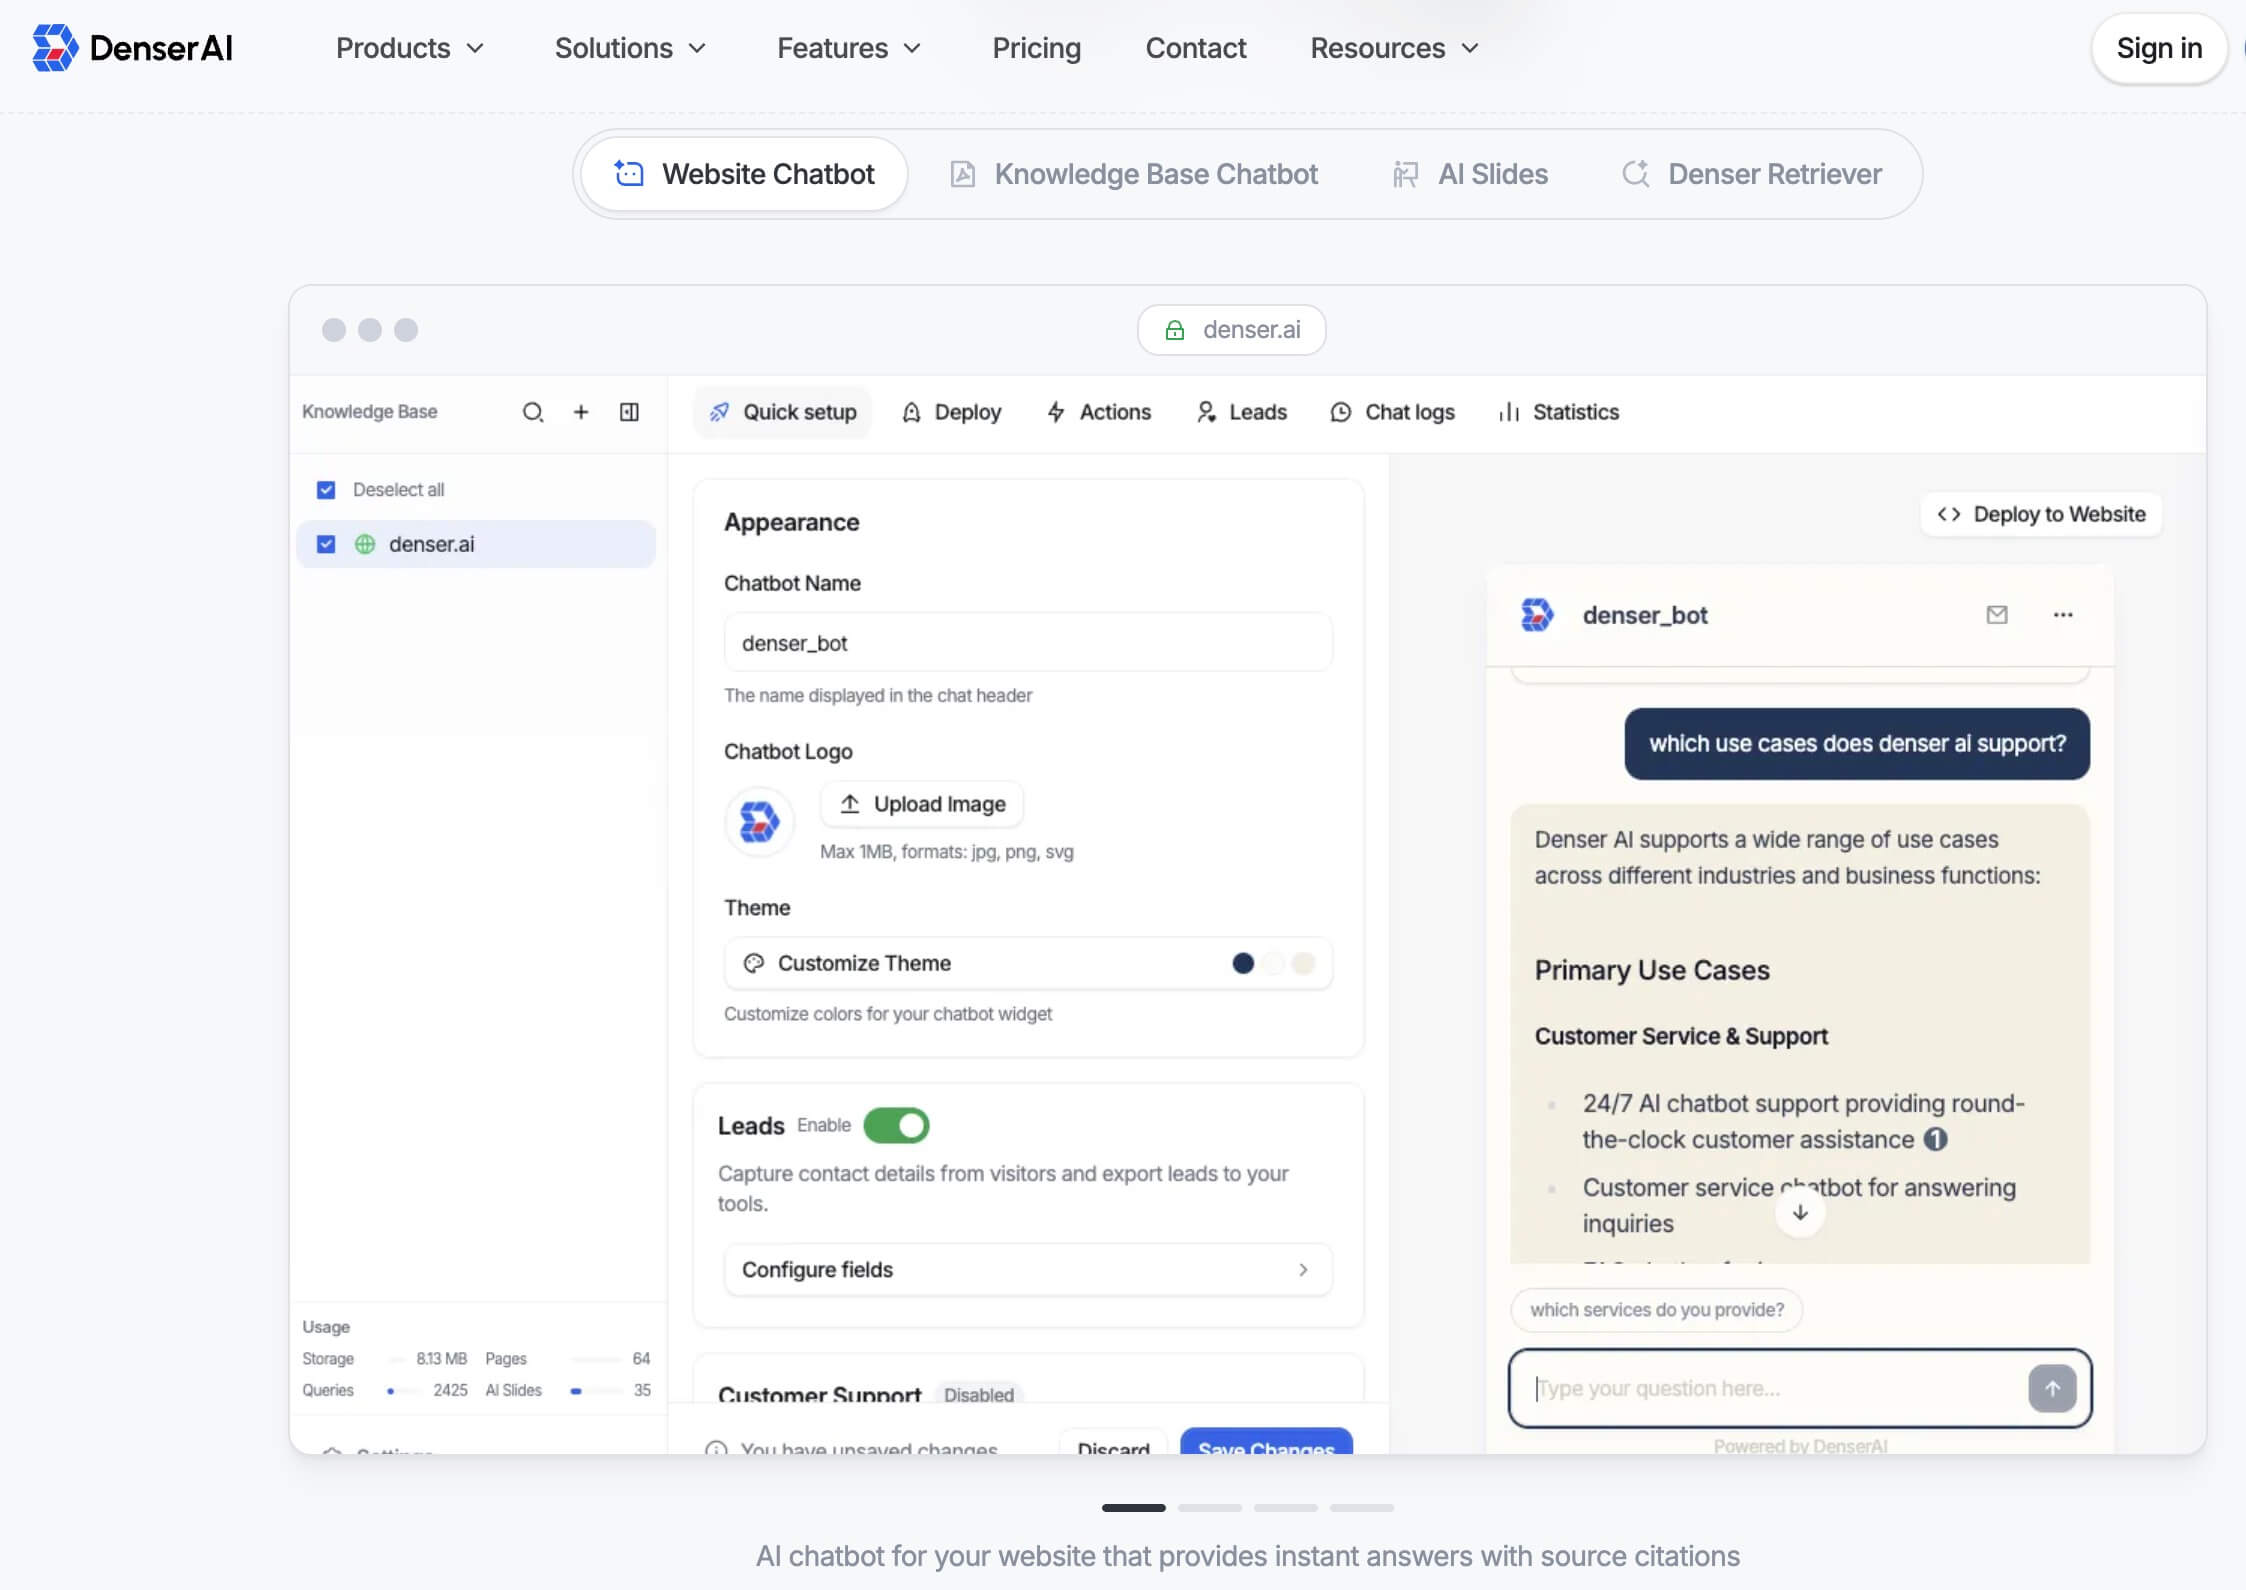Toggle the sidebar panel layout icon

pos(629,412)
